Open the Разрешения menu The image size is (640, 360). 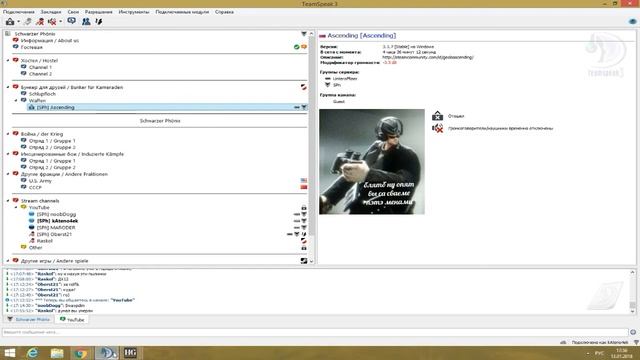tap(99, 12)
